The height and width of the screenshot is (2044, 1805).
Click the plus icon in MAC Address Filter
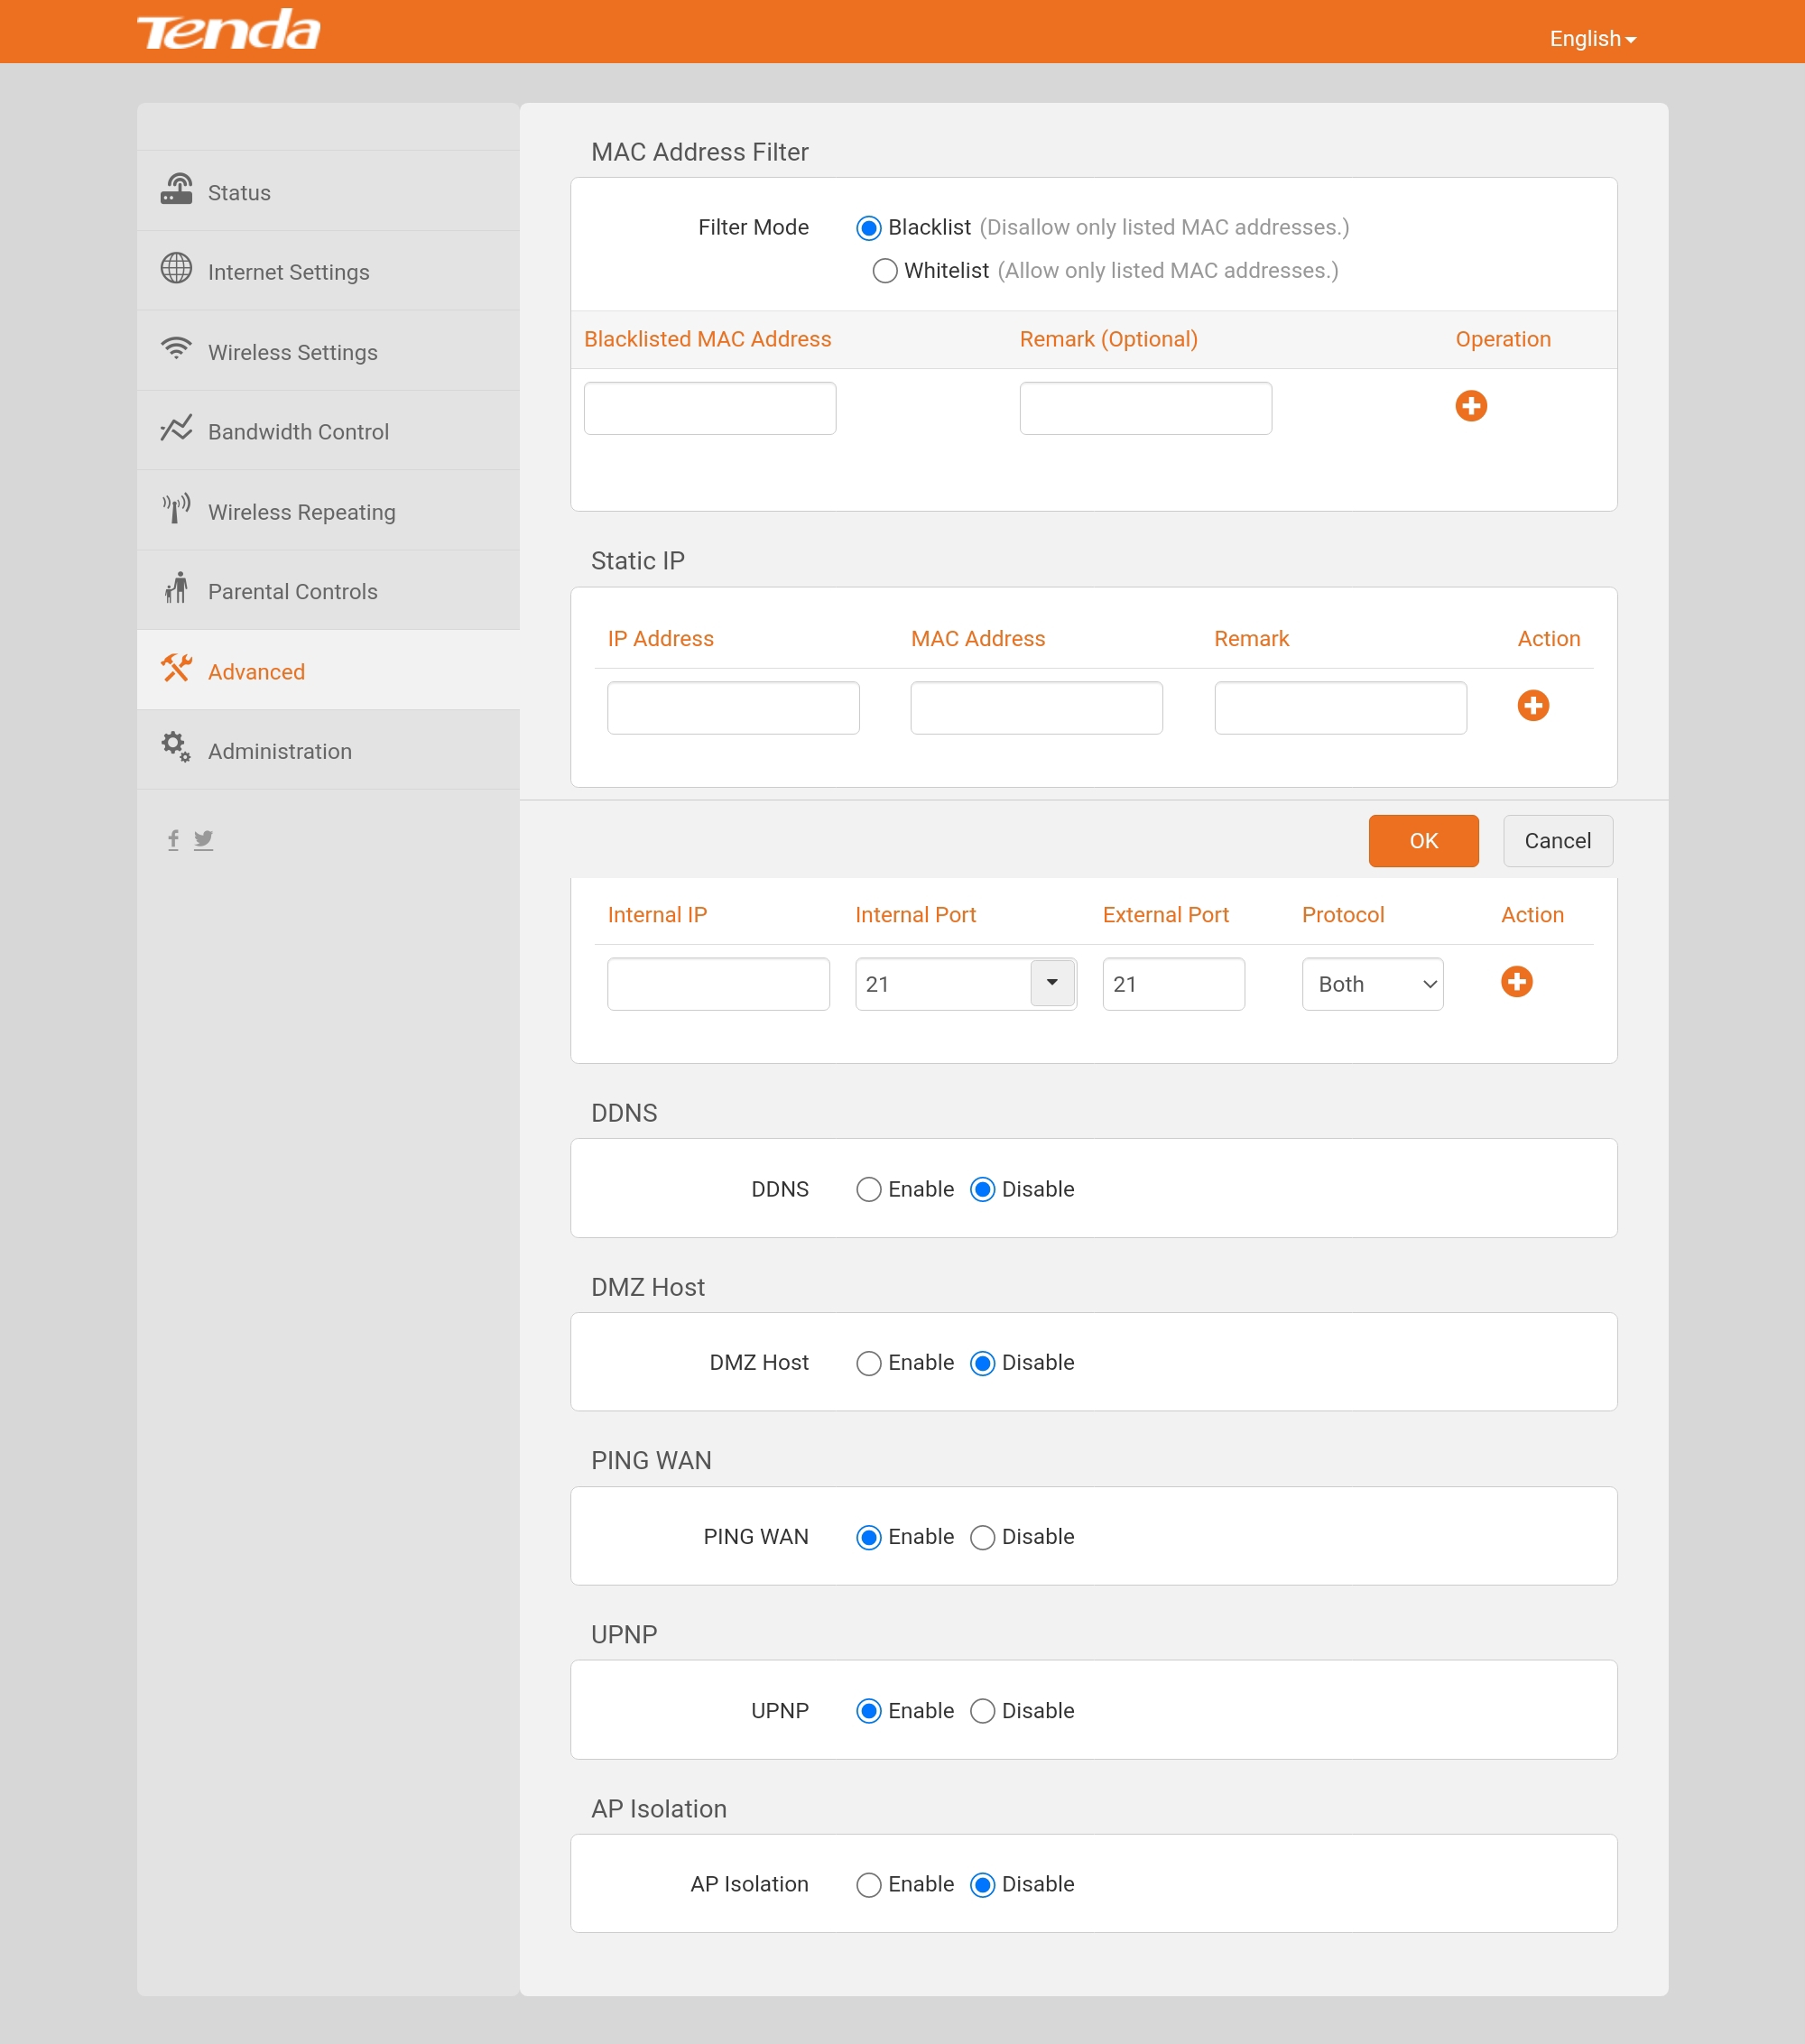(x=1470, y=406)
